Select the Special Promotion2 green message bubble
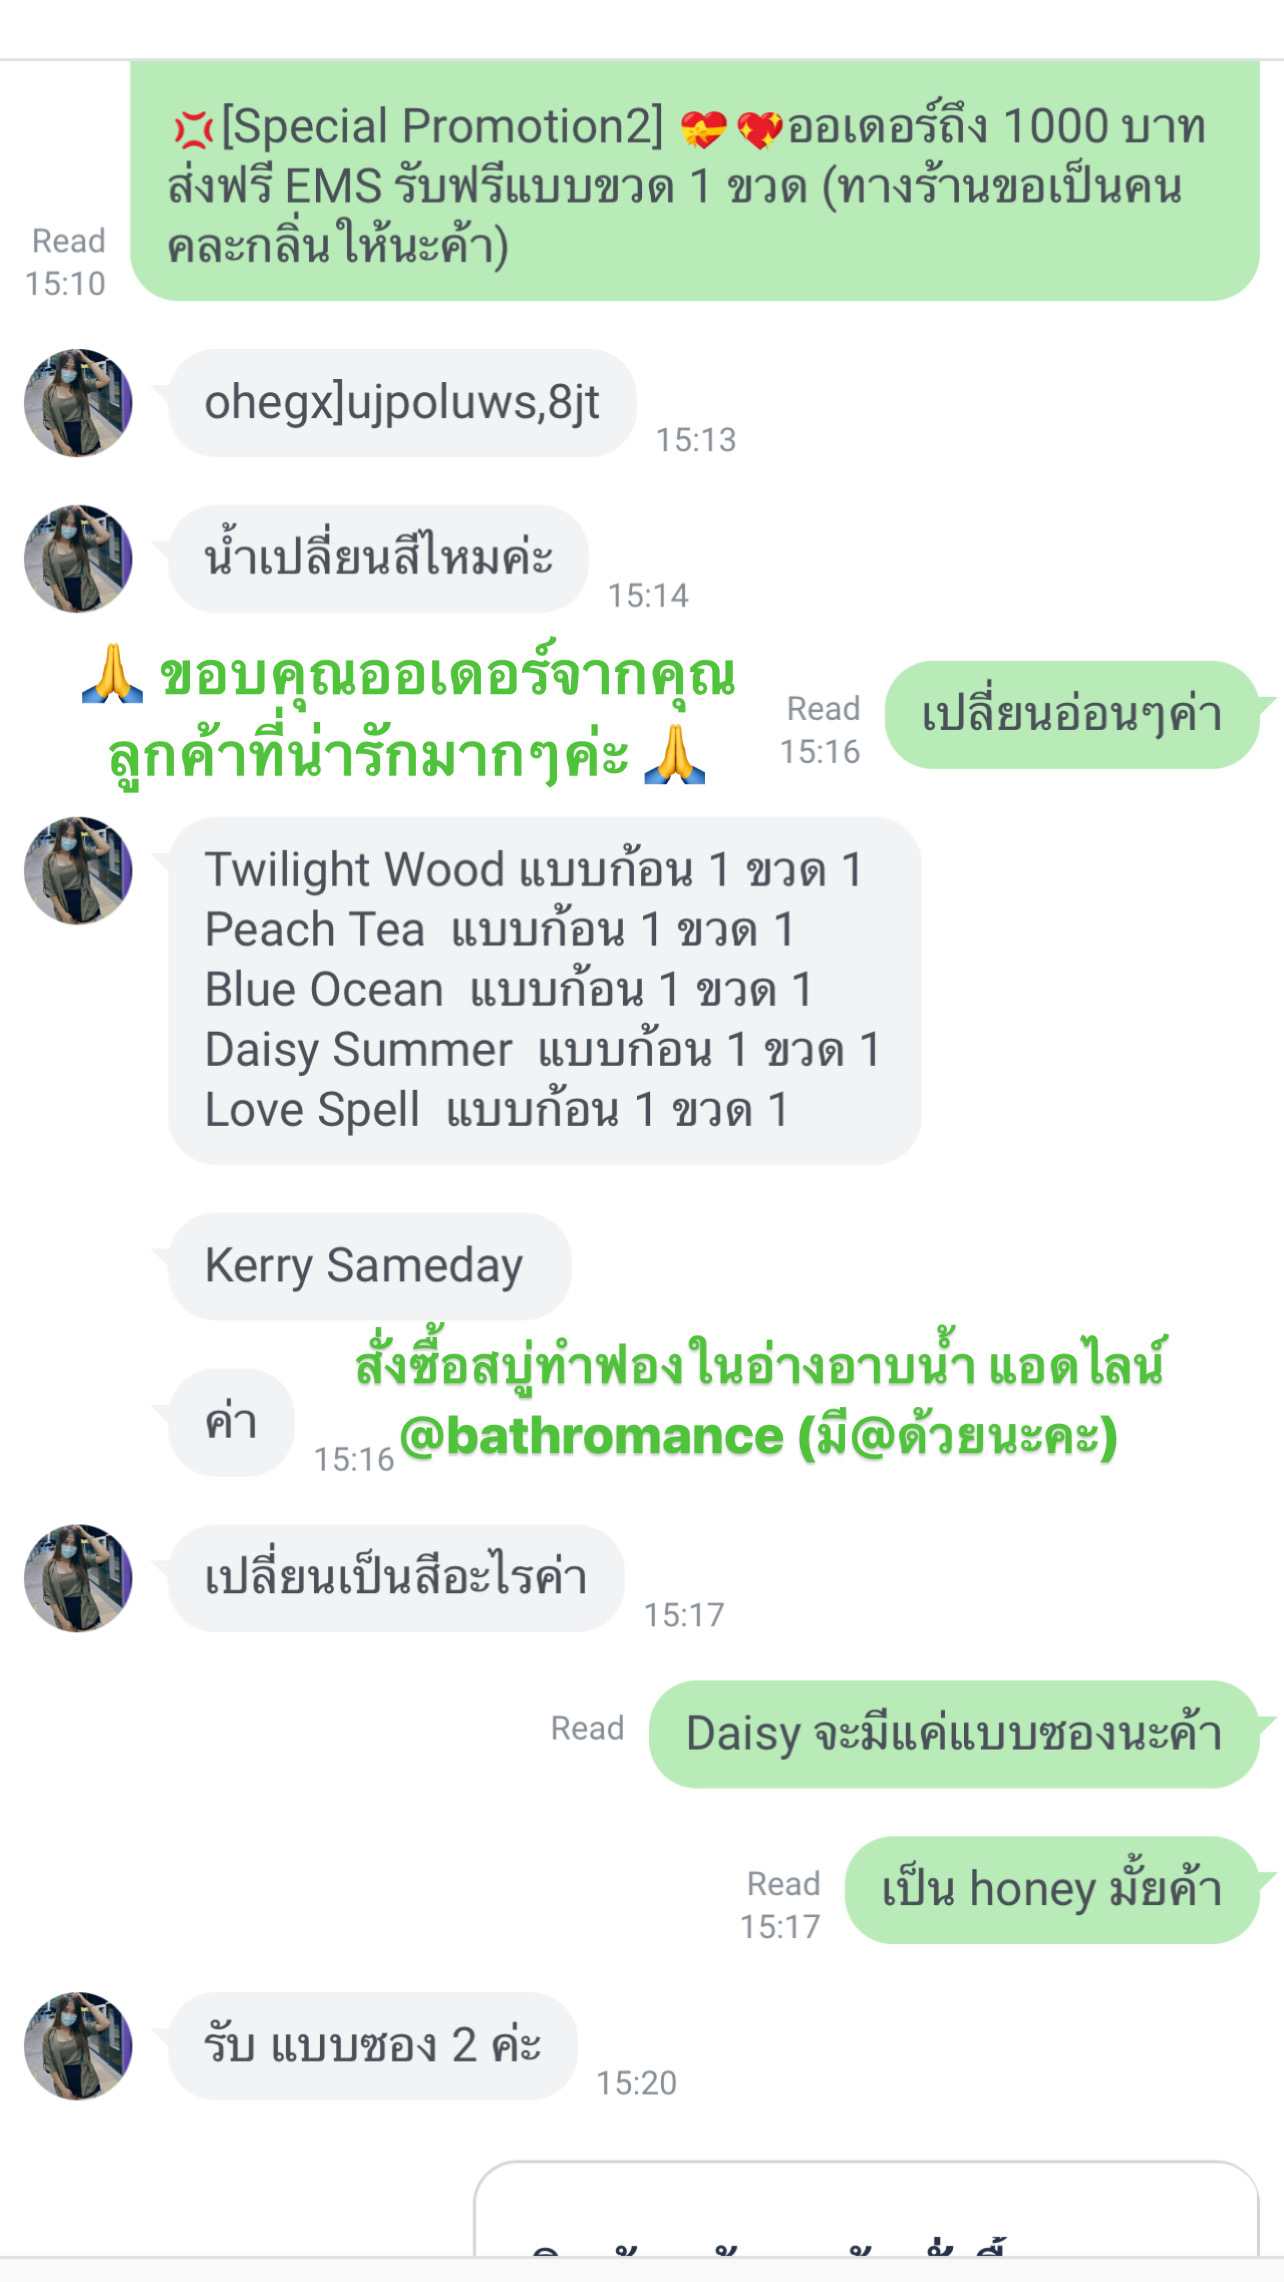Image resolution: width=1284 pixels, height=2282 pixels. click(695, 181)
